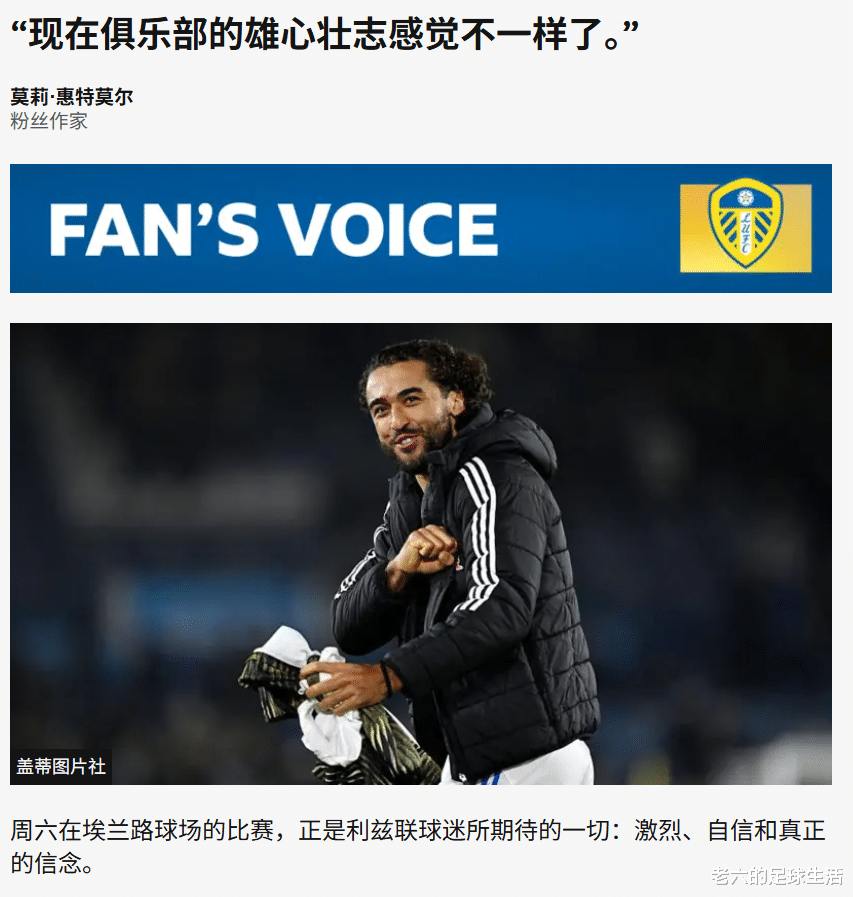Select the paragraph starting with 周六在埃兰路球场
Image resolution: width=853 pixels, height=897 pixels.
click(418, 847)
